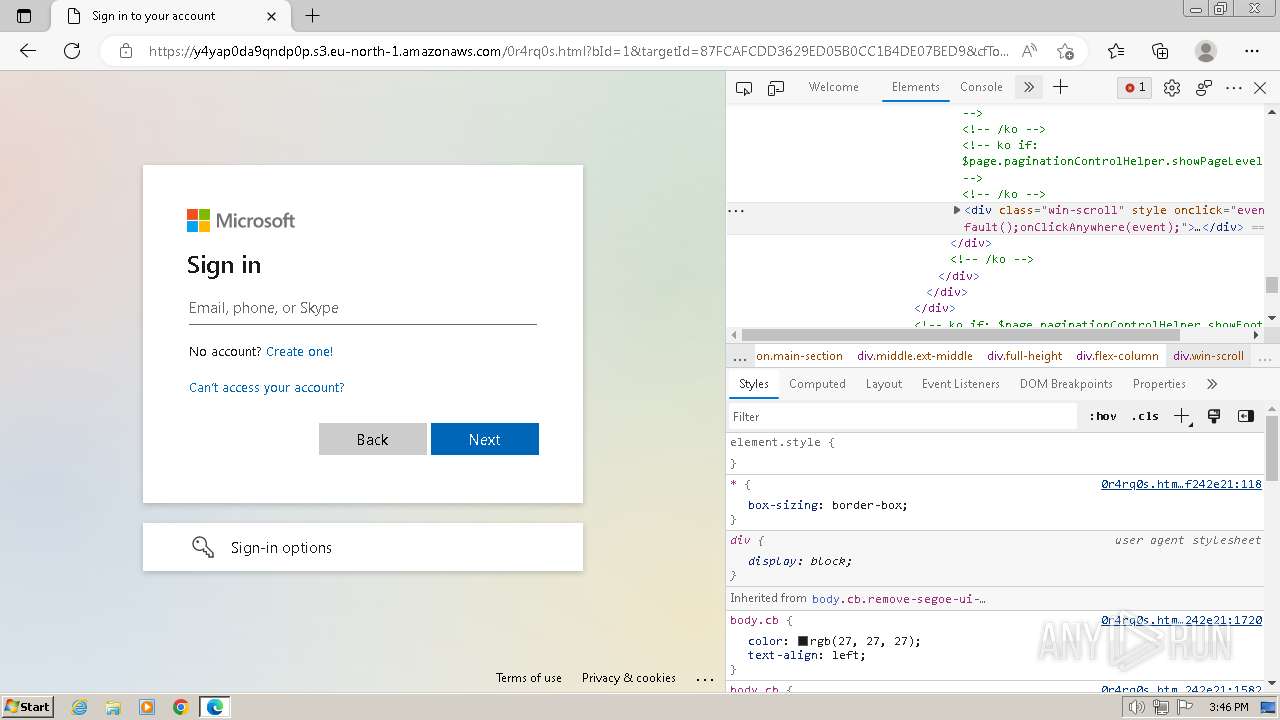Open DevTools customize menu (three dots)
The image size is (1280, 720).
click(1234, 88)
